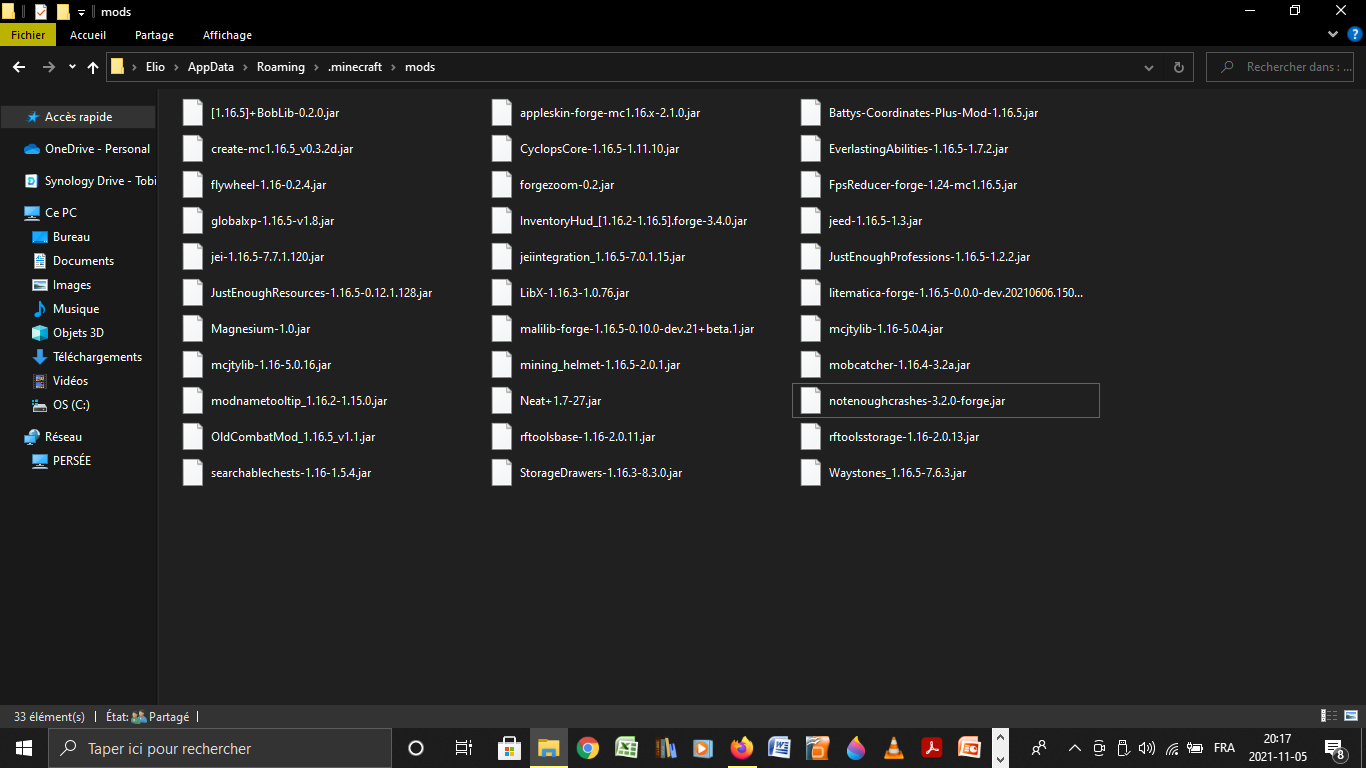Refresh the mods folder view
The height and width of the screenshot is (768, 1366).
[x=1178, y=67]
